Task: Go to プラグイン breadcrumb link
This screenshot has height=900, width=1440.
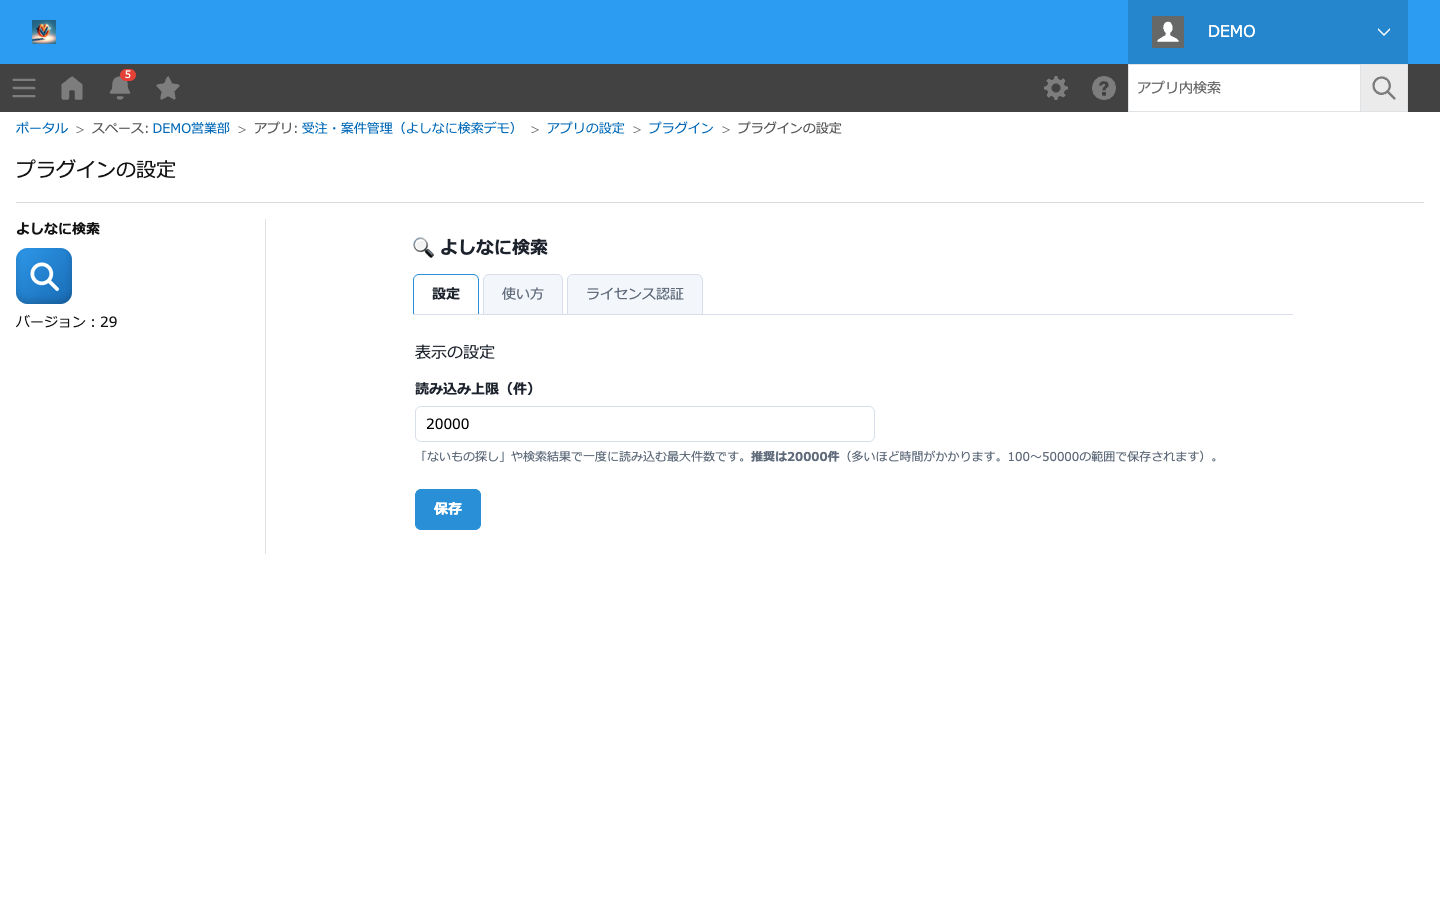Action: [680, 128]
